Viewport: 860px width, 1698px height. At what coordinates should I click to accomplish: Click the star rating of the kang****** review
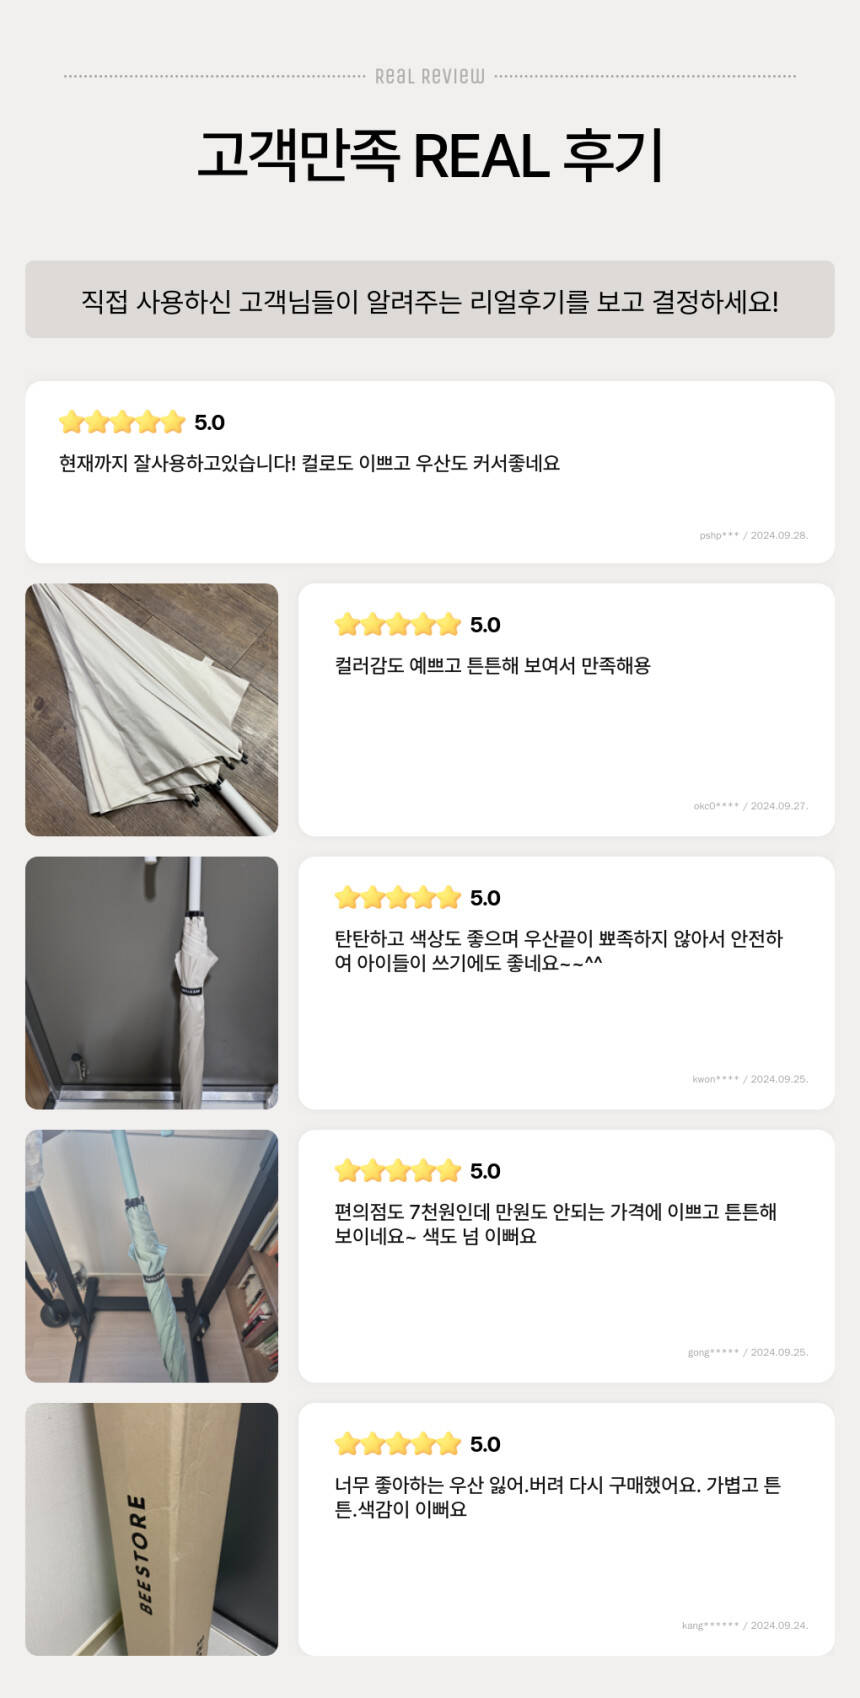[398, 1444]
